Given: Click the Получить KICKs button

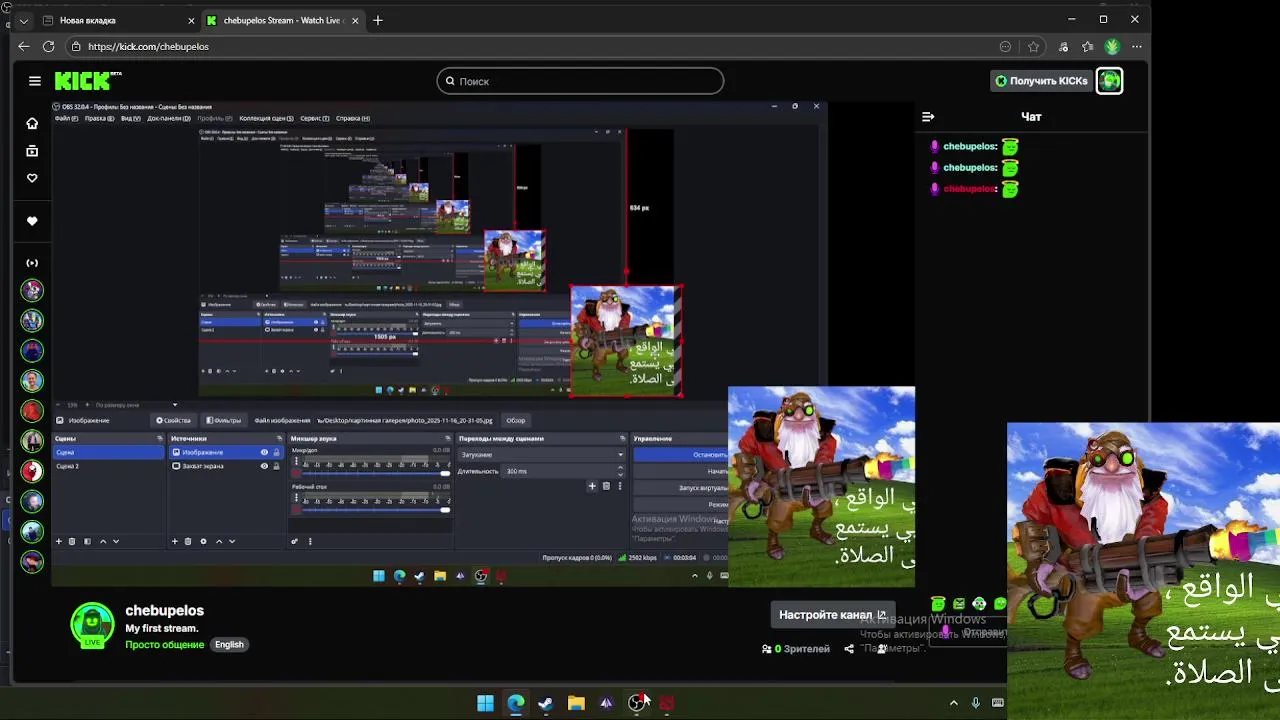Looking at the screenshot, I should coord(1041,81).
